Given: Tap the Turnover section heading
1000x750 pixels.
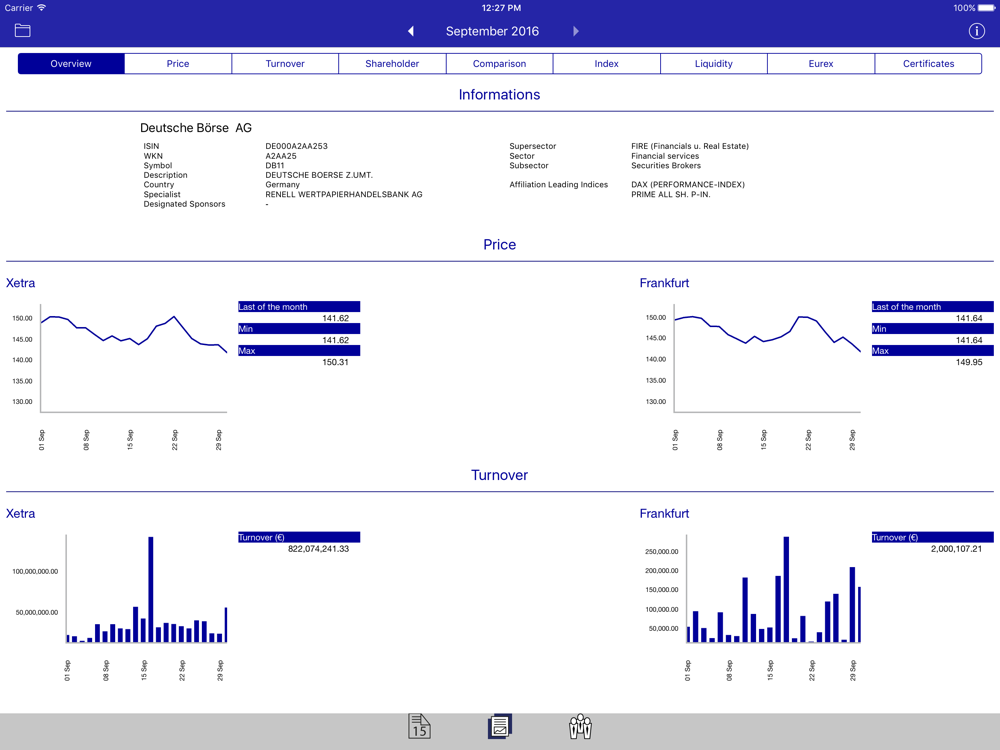Looking at the screenshot, I should pyautogui.click(x=499, y=475).
